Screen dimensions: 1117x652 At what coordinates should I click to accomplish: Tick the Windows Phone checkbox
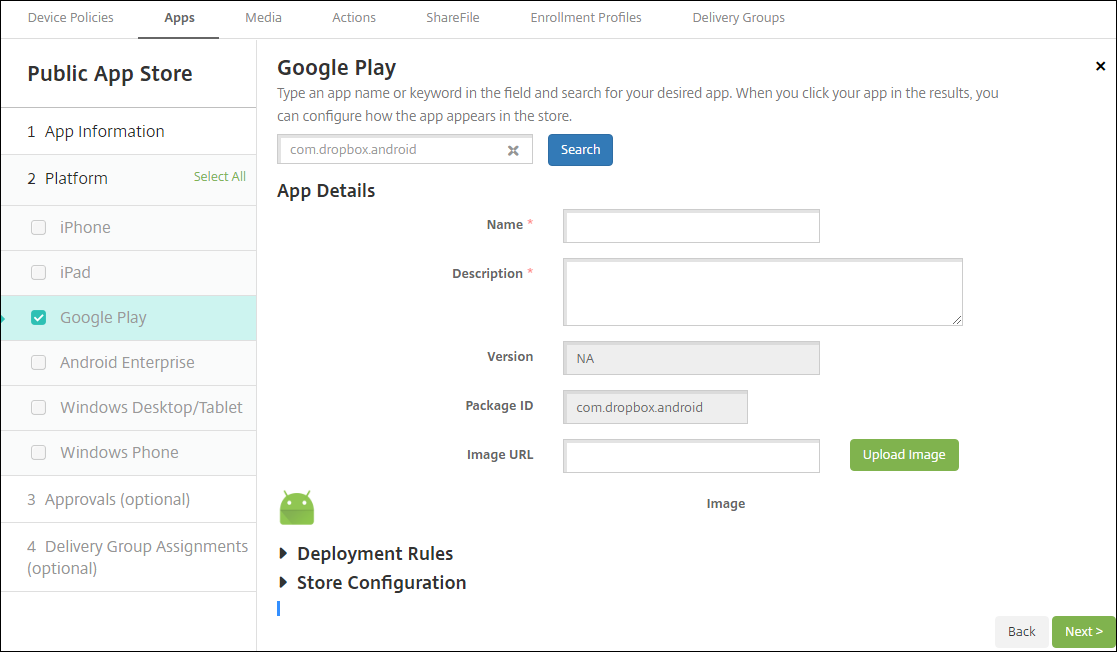click(39, 452)
